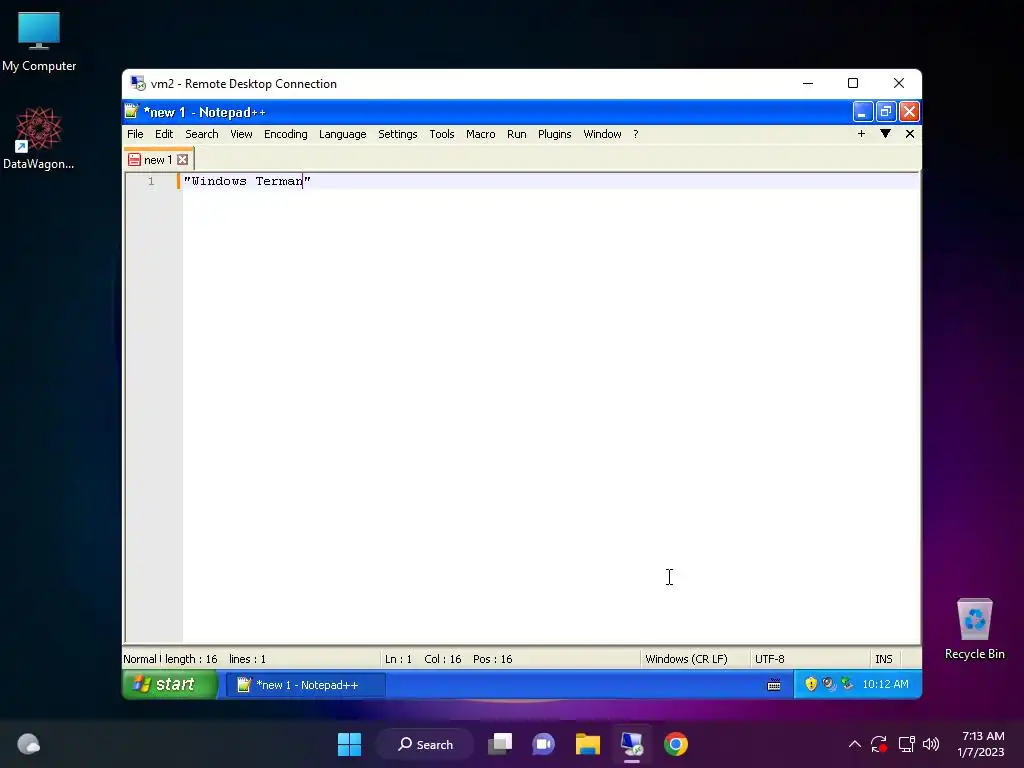
Task: Select the DataWagon desktop shortcut
Action: (39, 138)
